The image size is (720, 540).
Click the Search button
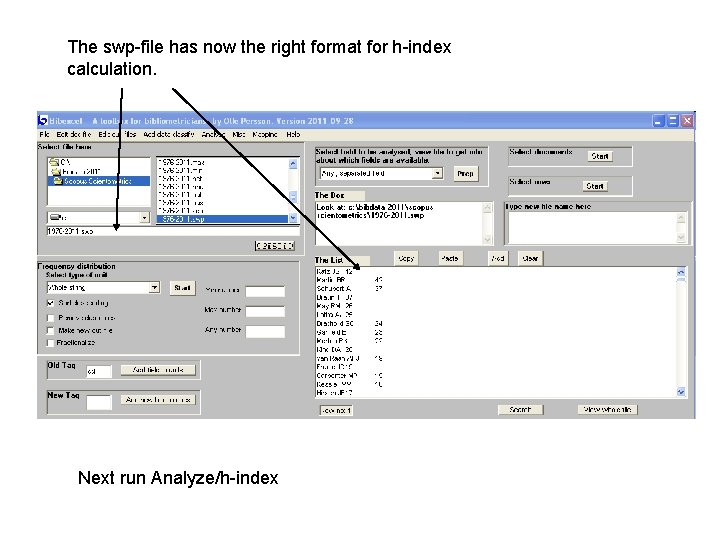[x=520, y=410]
